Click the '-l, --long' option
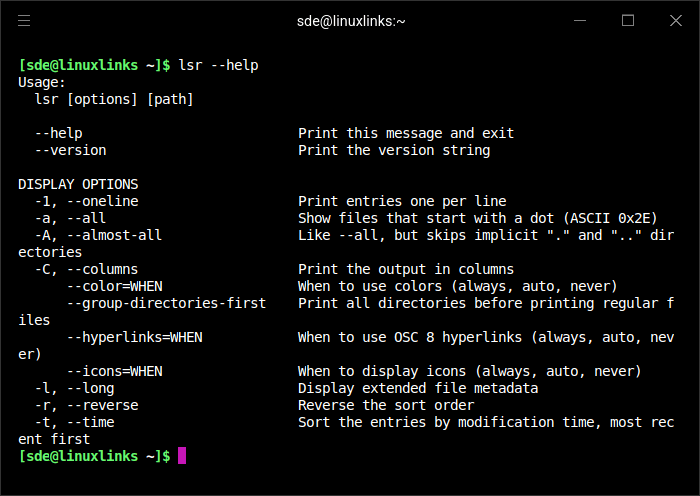The width and height of the screenshot is (700, 496). pos(75,388)
